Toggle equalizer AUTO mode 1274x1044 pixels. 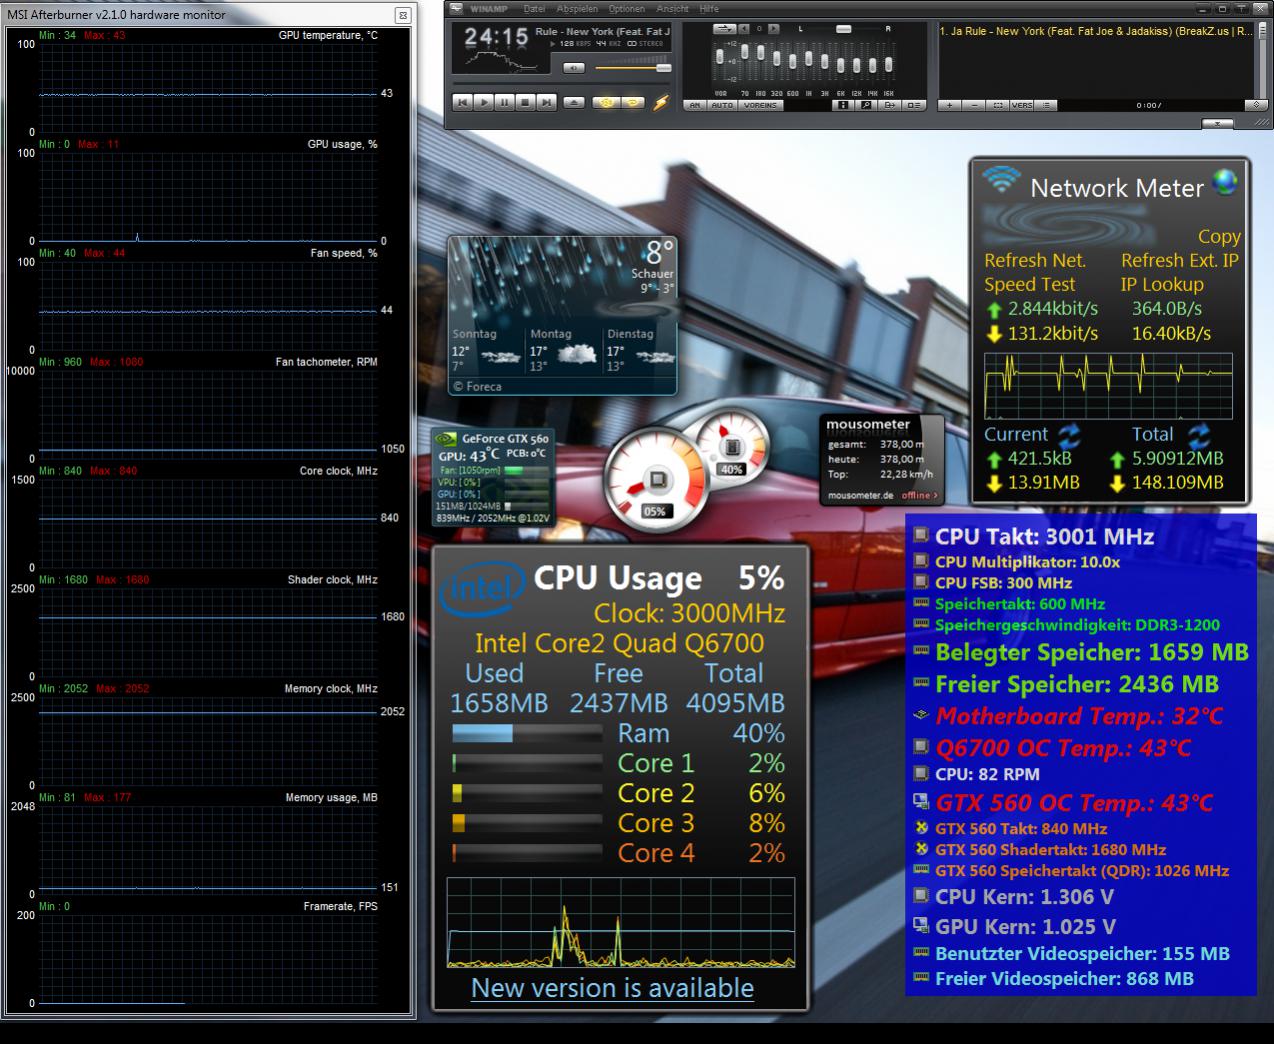pyautogui.click(x=722, y=105)
